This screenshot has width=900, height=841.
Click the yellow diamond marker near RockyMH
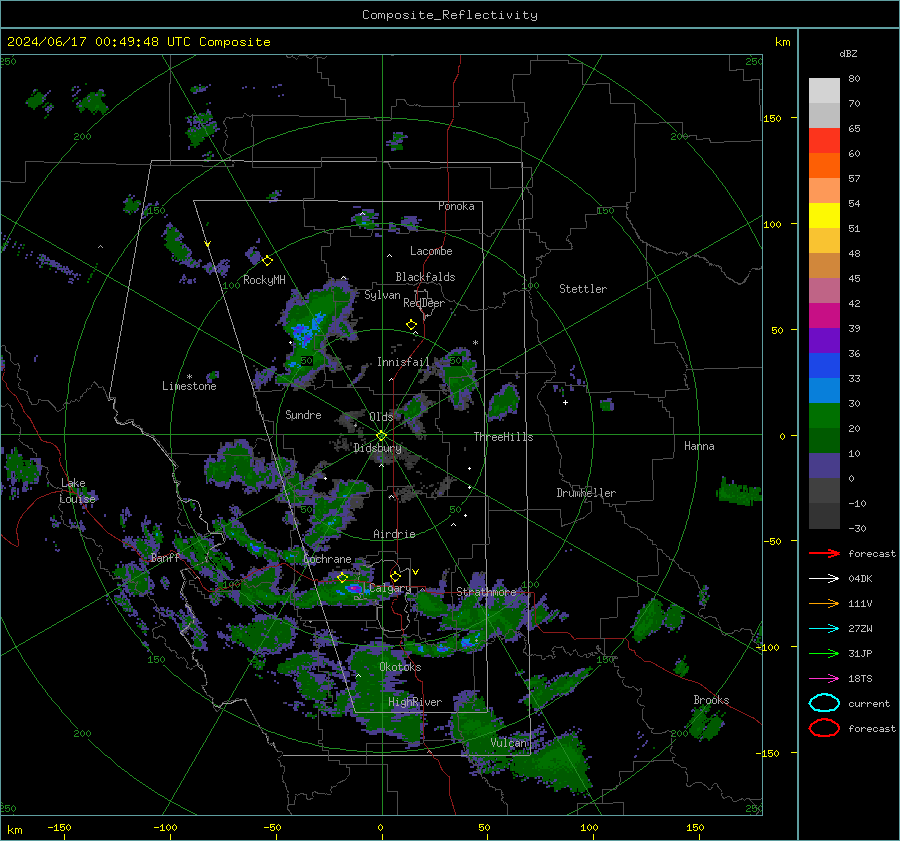tap(267, 261)
